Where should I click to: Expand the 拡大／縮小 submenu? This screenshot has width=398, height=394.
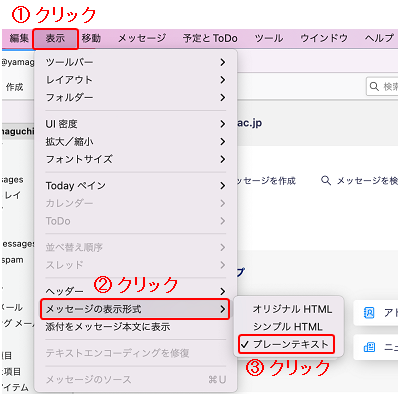[x=136, y=142]
